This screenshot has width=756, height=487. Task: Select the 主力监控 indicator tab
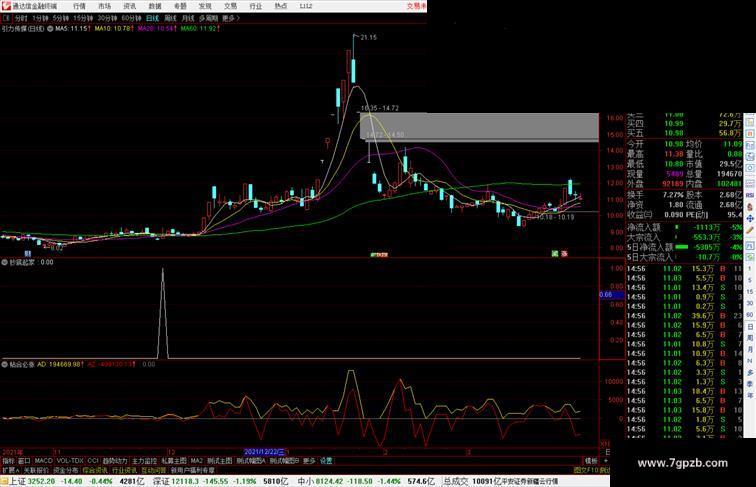(144, 461)
